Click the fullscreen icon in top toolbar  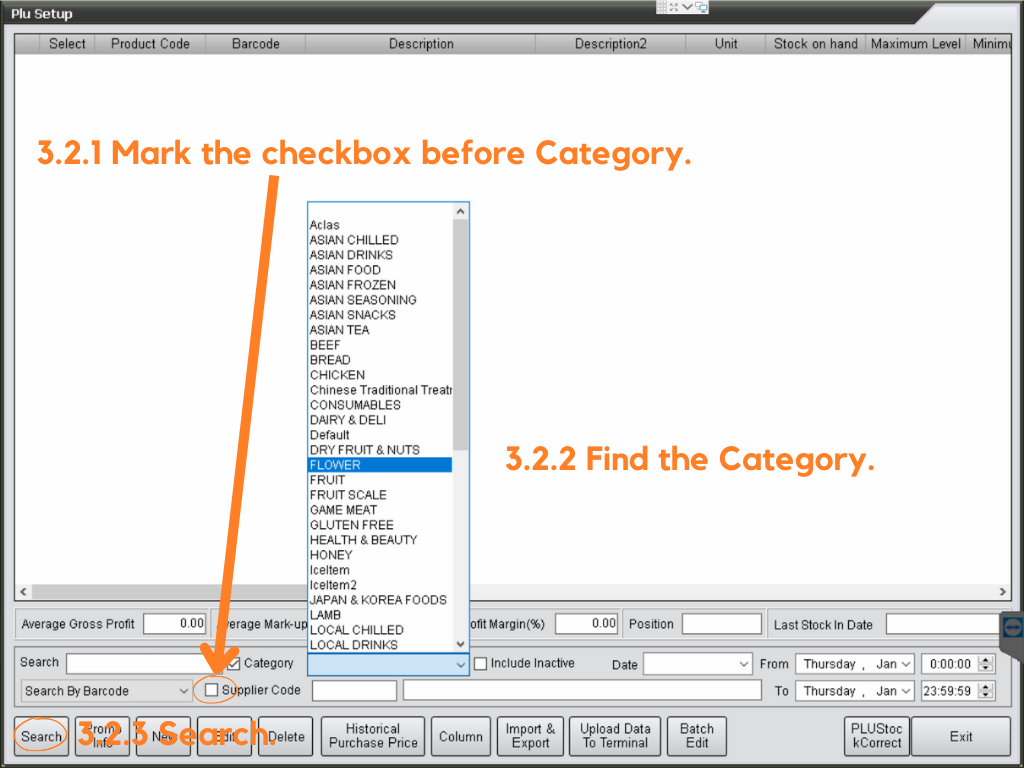[674, 7]
